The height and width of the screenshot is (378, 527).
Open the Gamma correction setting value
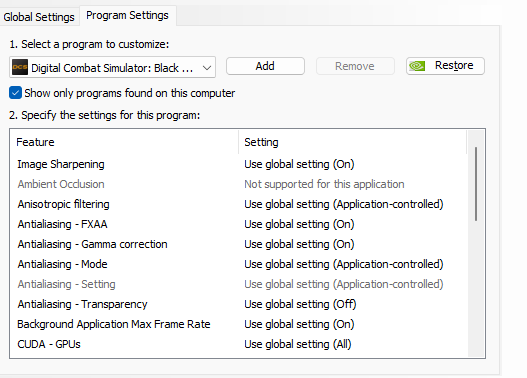[299, 244]
